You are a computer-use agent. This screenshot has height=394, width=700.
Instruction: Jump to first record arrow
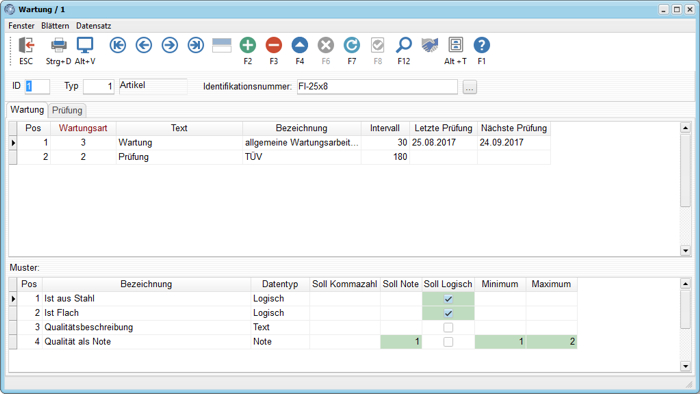[x=118, y=45]
